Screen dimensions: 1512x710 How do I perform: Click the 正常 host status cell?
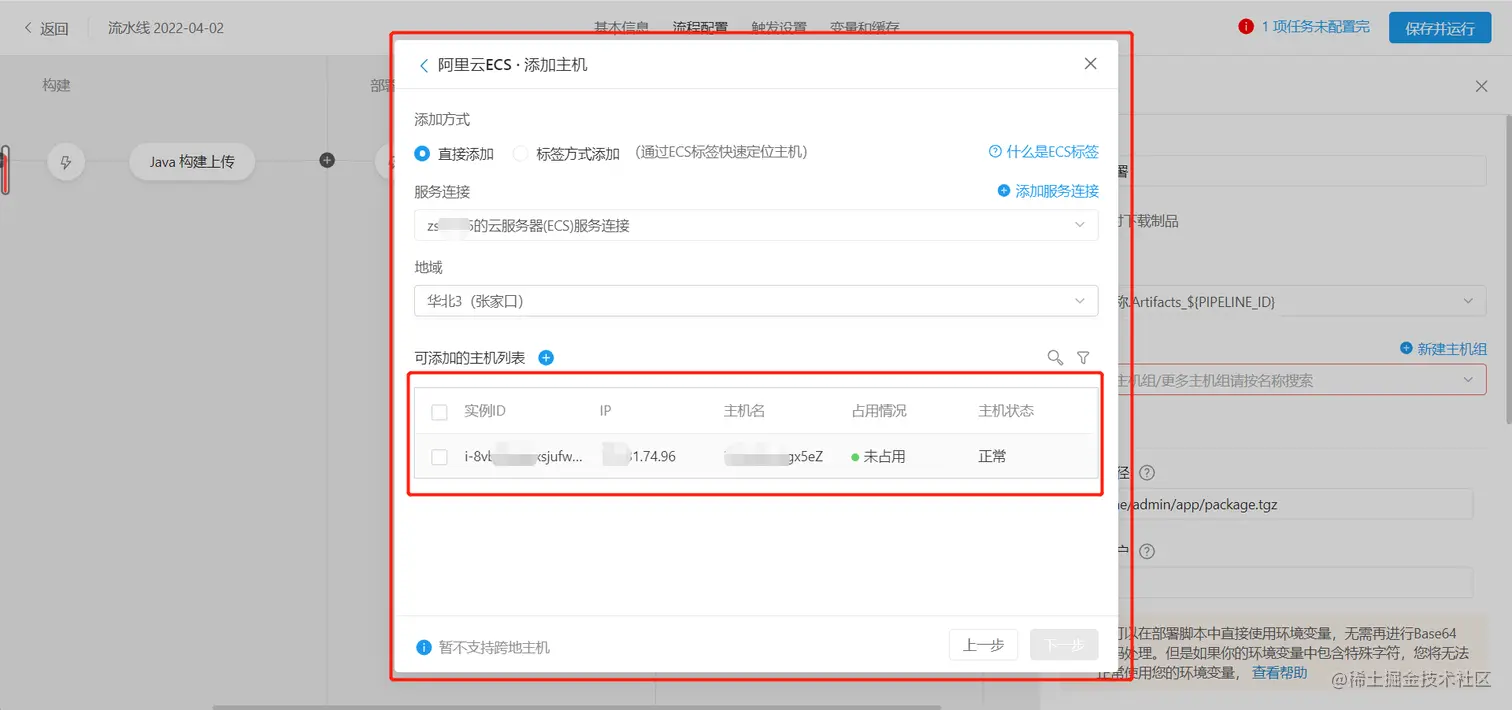992,457
